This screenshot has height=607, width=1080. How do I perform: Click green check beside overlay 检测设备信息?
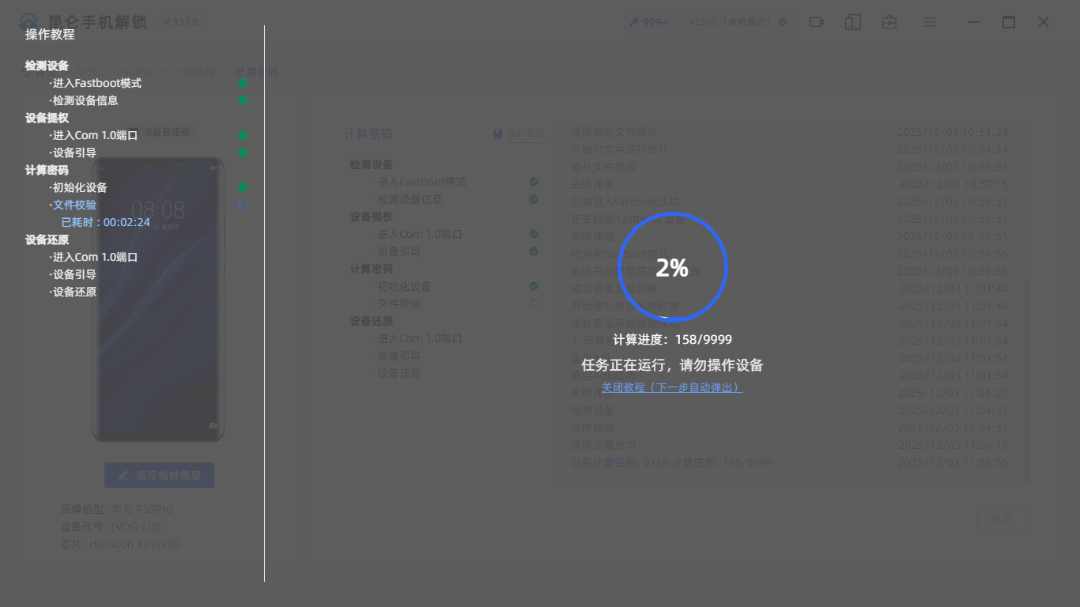243,101
